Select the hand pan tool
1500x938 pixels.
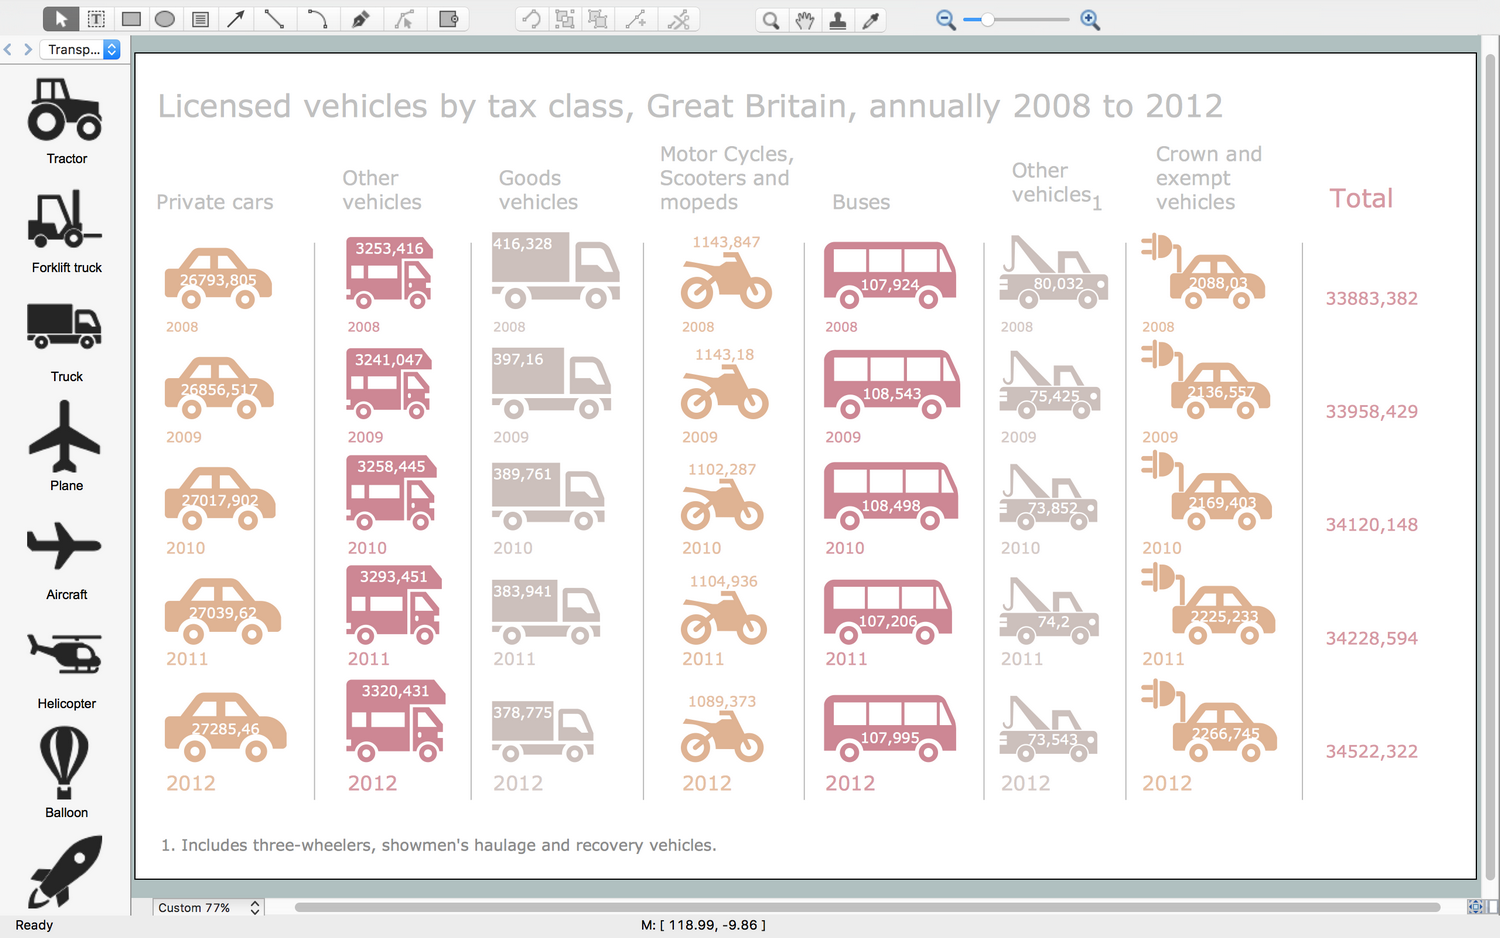[805, 19]
